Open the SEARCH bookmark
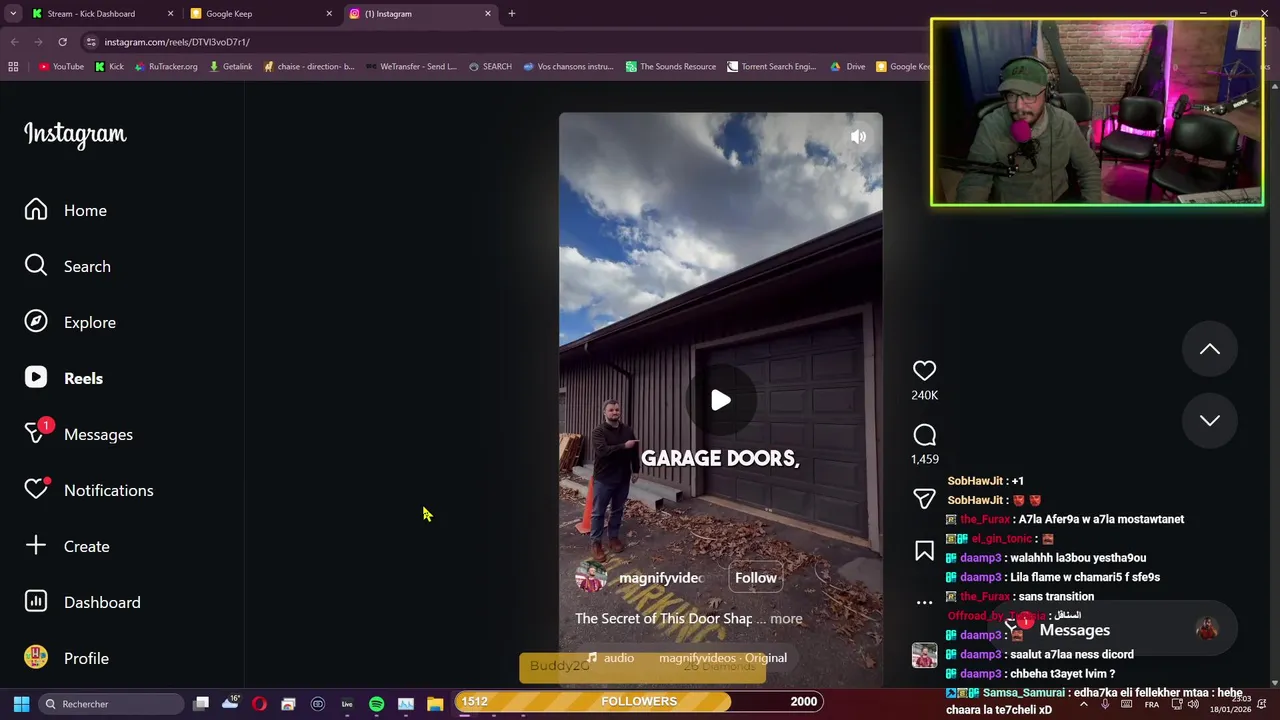The height and width of the screenshot is (720, 1280). [490, 67]
